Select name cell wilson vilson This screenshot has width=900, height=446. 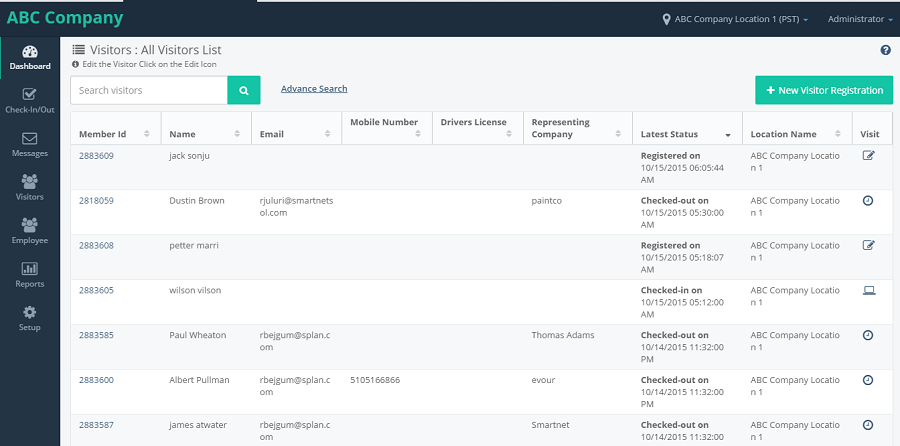(x=195, y=290)
